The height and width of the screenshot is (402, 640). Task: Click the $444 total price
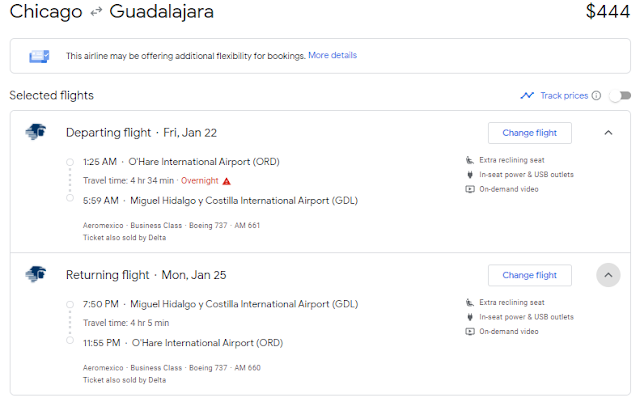(x=608, y=11)
